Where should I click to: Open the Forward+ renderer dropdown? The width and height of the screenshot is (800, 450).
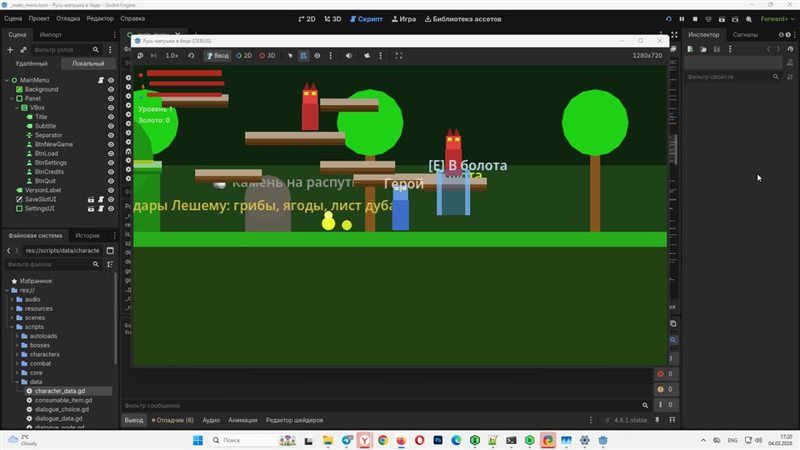[777, 19]
